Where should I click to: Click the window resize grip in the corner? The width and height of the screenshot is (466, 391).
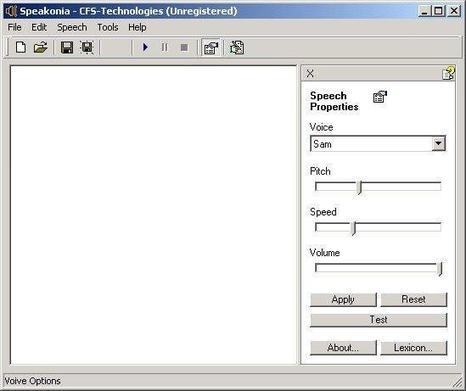coord(458,382)
